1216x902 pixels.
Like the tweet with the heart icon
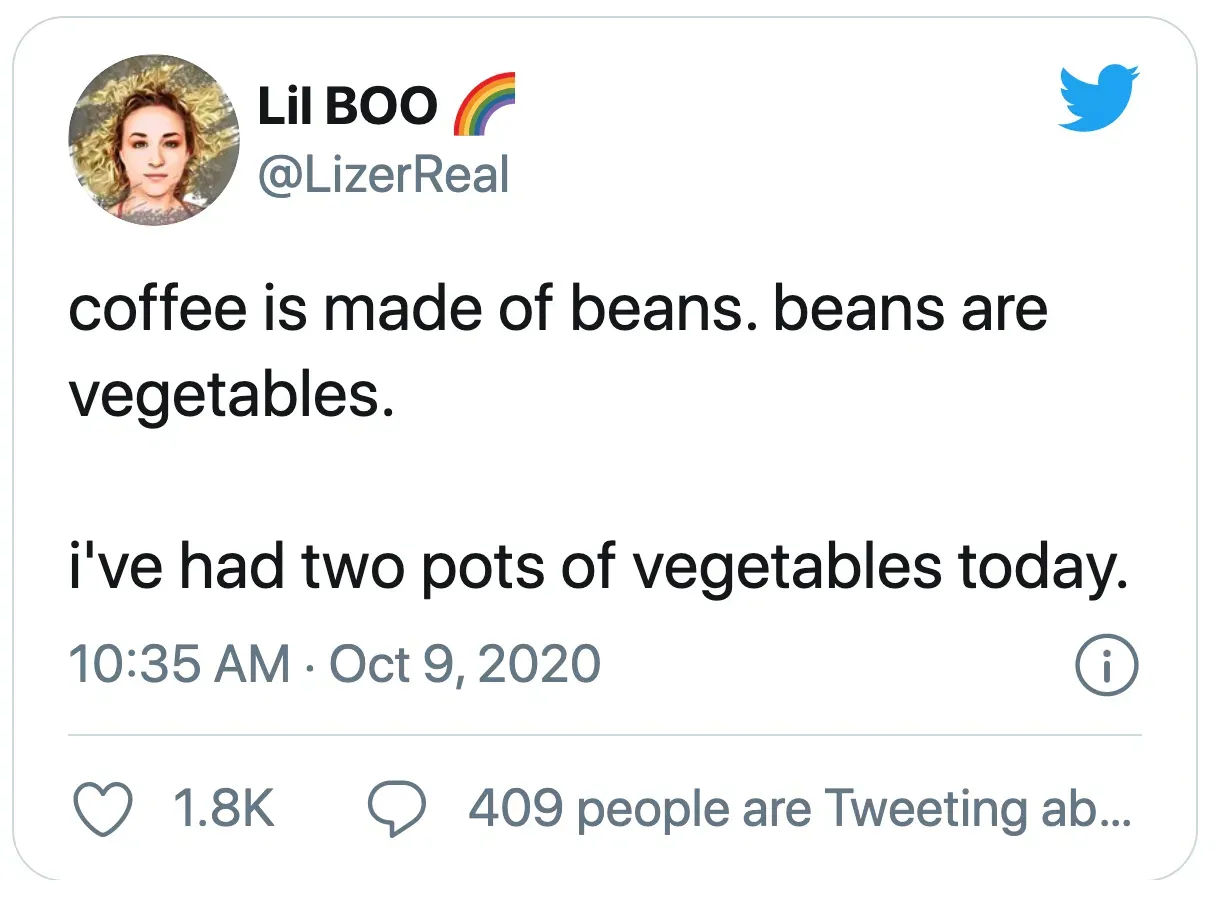coord(104,808)
